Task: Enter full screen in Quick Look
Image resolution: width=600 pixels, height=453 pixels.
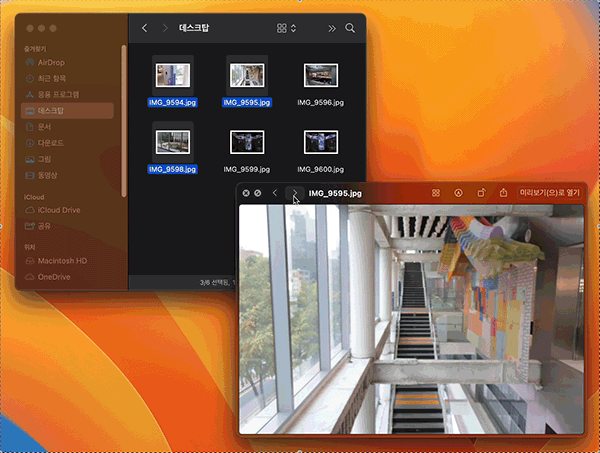Action: [258, 193]
